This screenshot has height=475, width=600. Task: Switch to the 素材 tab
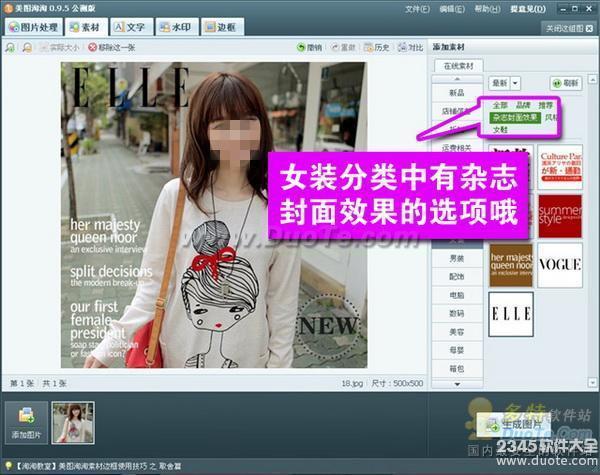[86, 27]
